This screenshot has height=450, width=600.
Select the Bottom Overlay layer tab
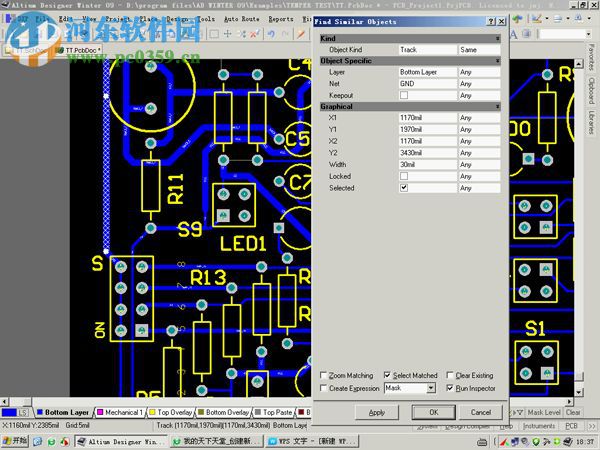(223, 412)
